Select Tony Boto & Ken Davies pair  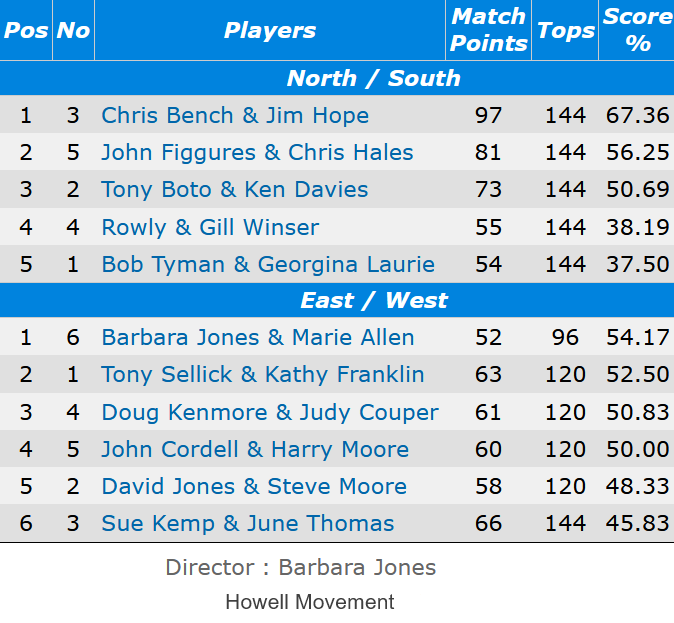click(x=235, y=189)
